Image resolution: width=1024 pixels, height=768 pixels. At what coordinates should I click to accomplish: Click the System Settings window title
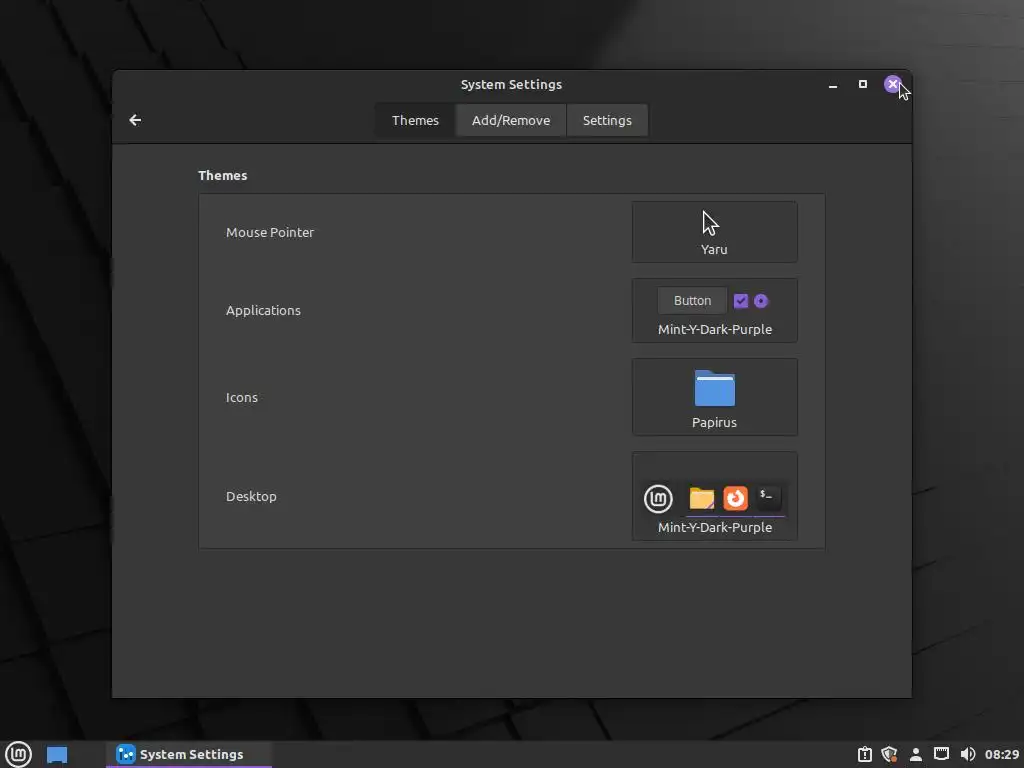[x=511, y=84]
